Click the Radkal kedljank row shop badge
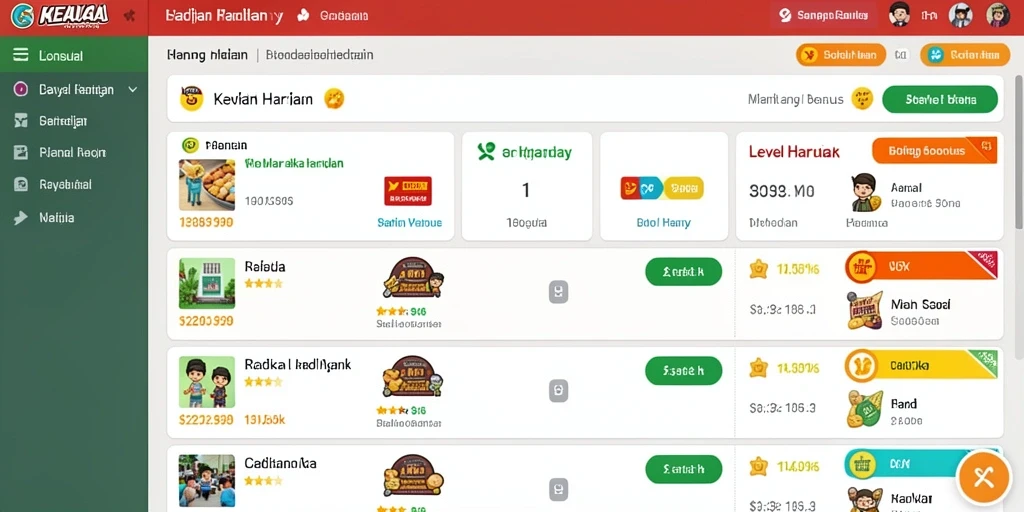1024x512 pixels. click(413, 377)
